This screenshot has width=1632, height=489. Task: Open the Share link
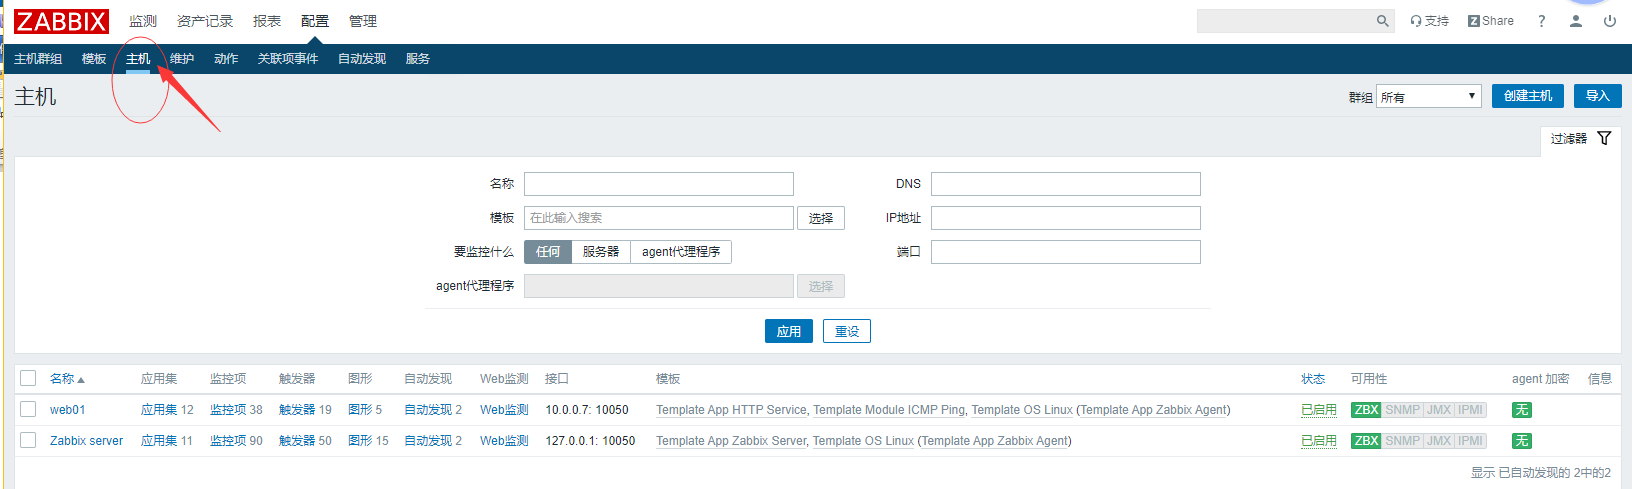tap(1490, 21)
